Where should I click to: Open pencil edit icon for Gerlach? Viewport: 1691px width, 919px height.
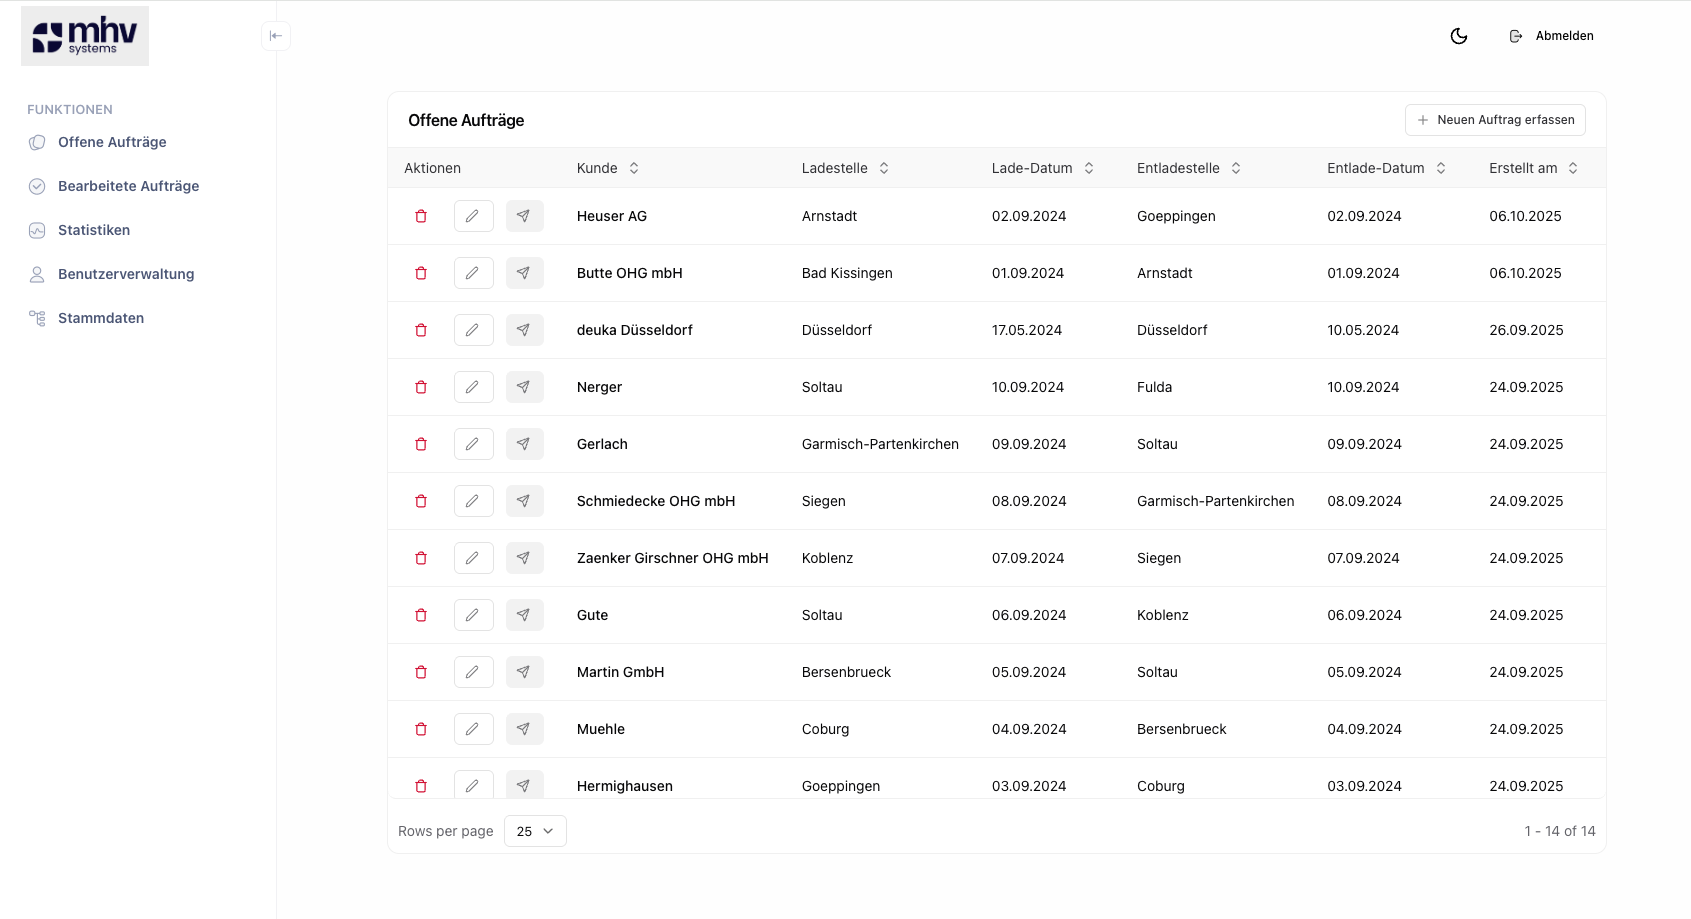473,444
